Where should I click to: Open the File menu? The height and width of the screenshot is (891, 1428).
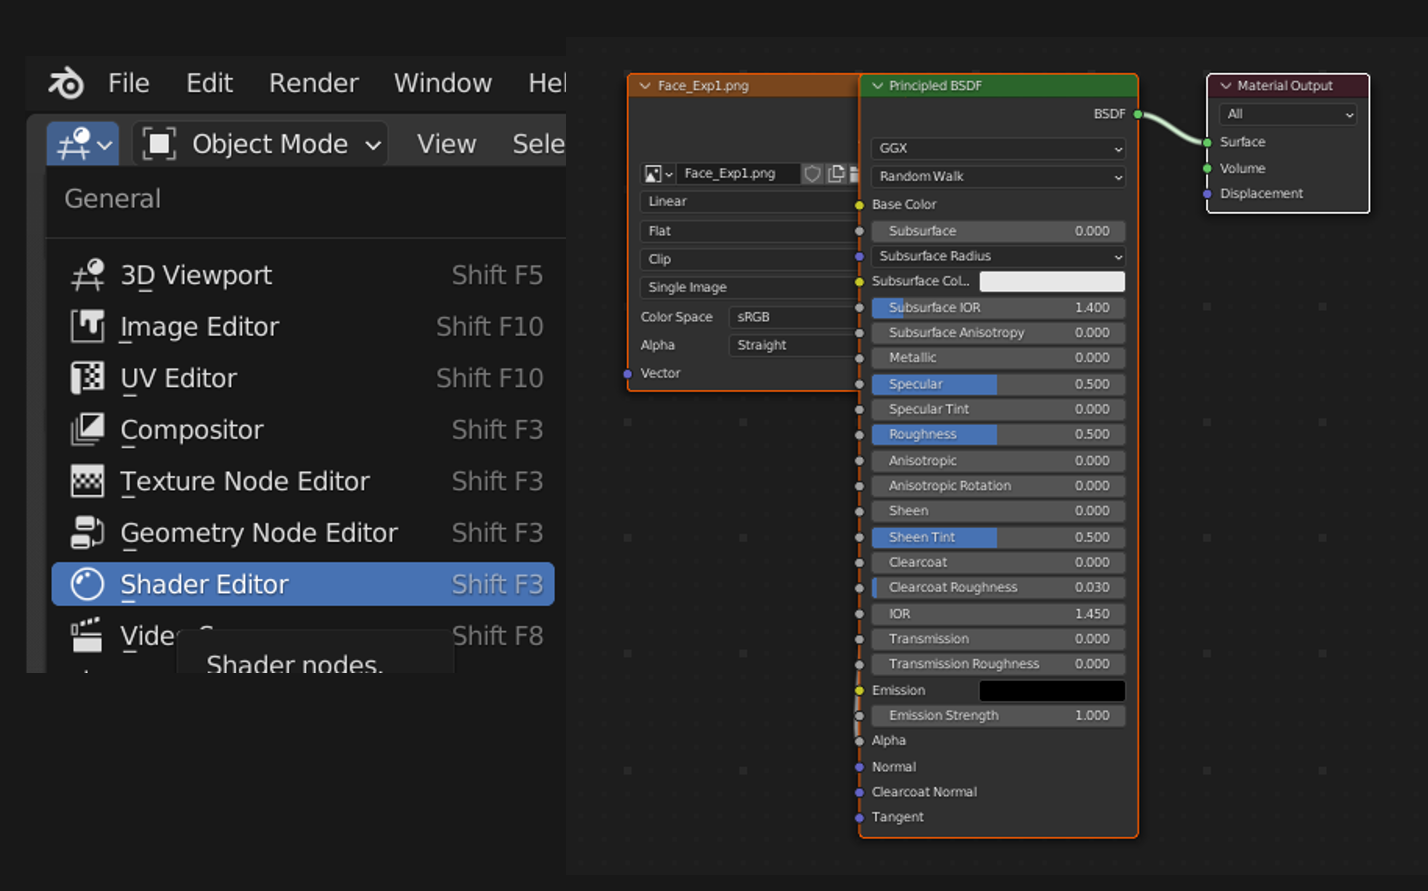point(129,83)
